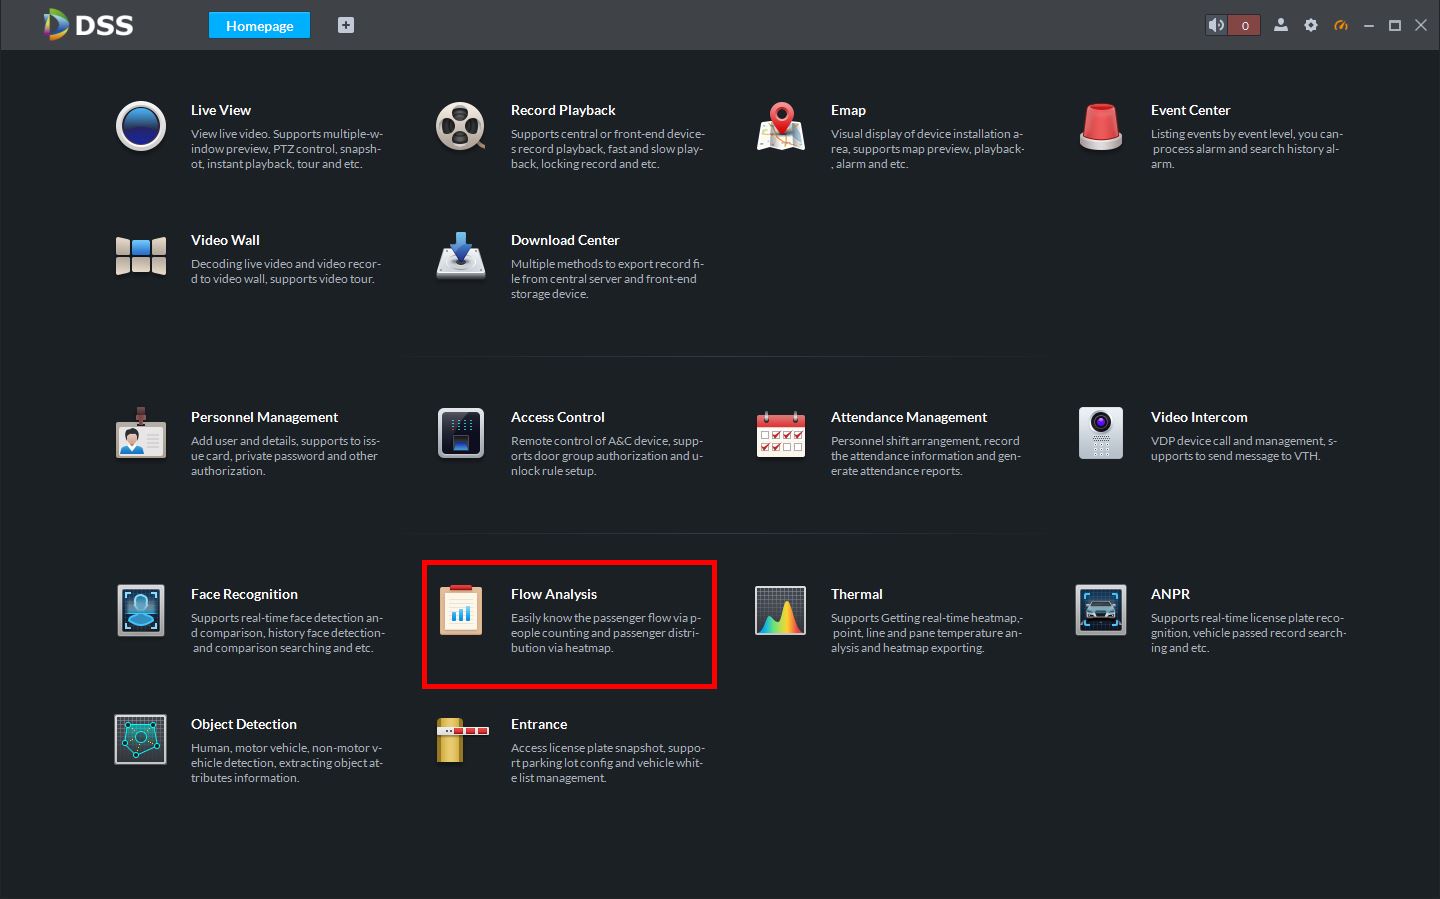Click the Flow Analysis title
This screenshot has height=899, width=1440.
[554, 594]
